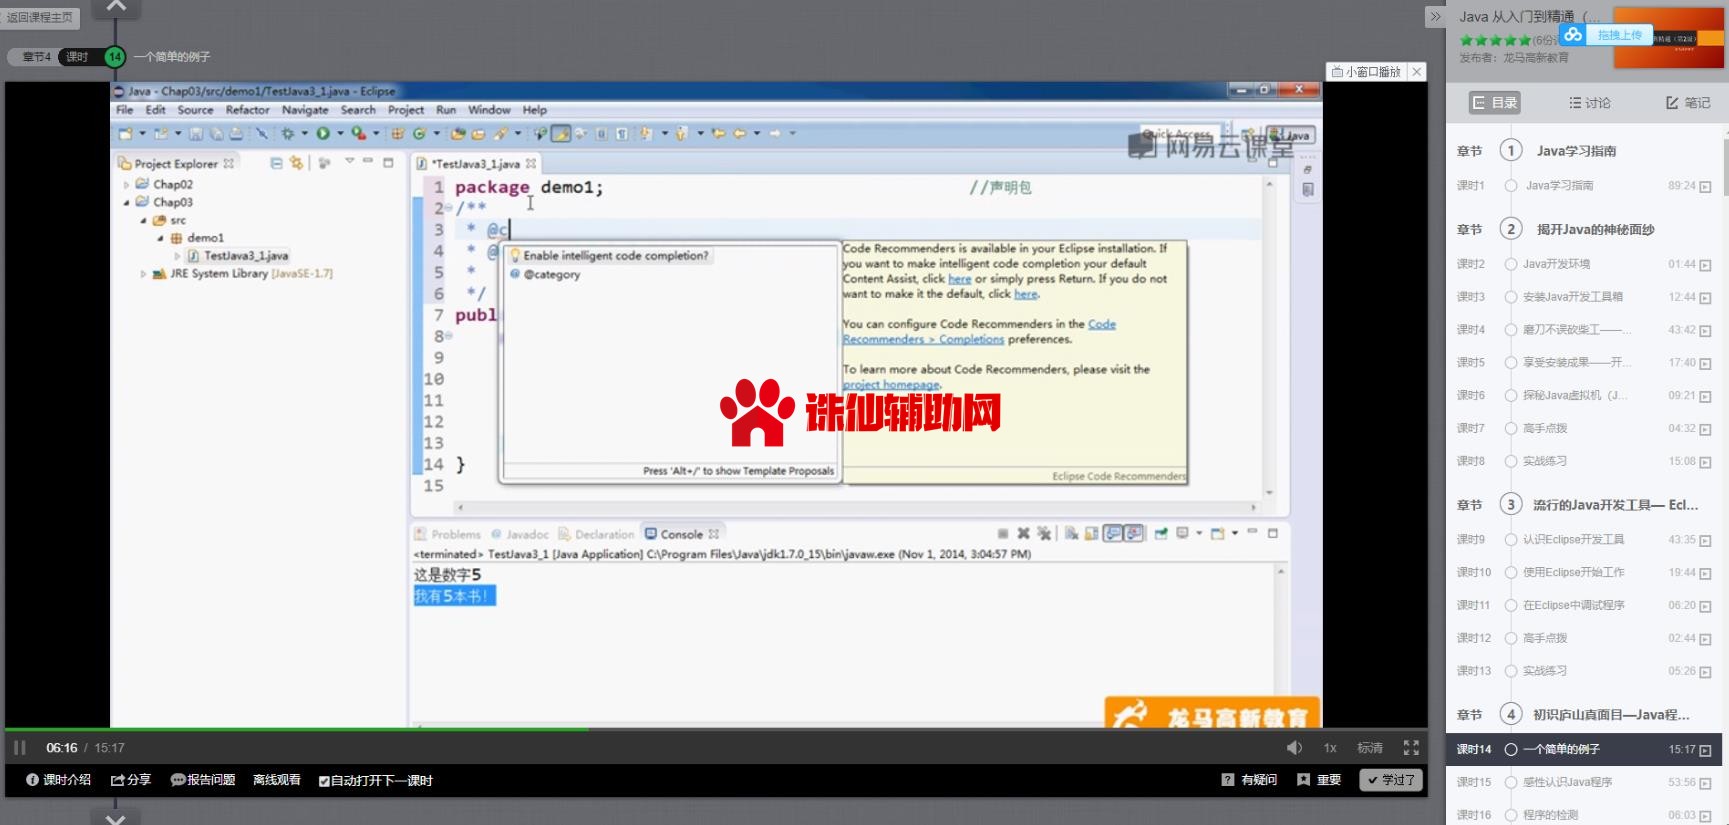Click the Save icon in Eclipse toolbar

[x=196, y=133]
